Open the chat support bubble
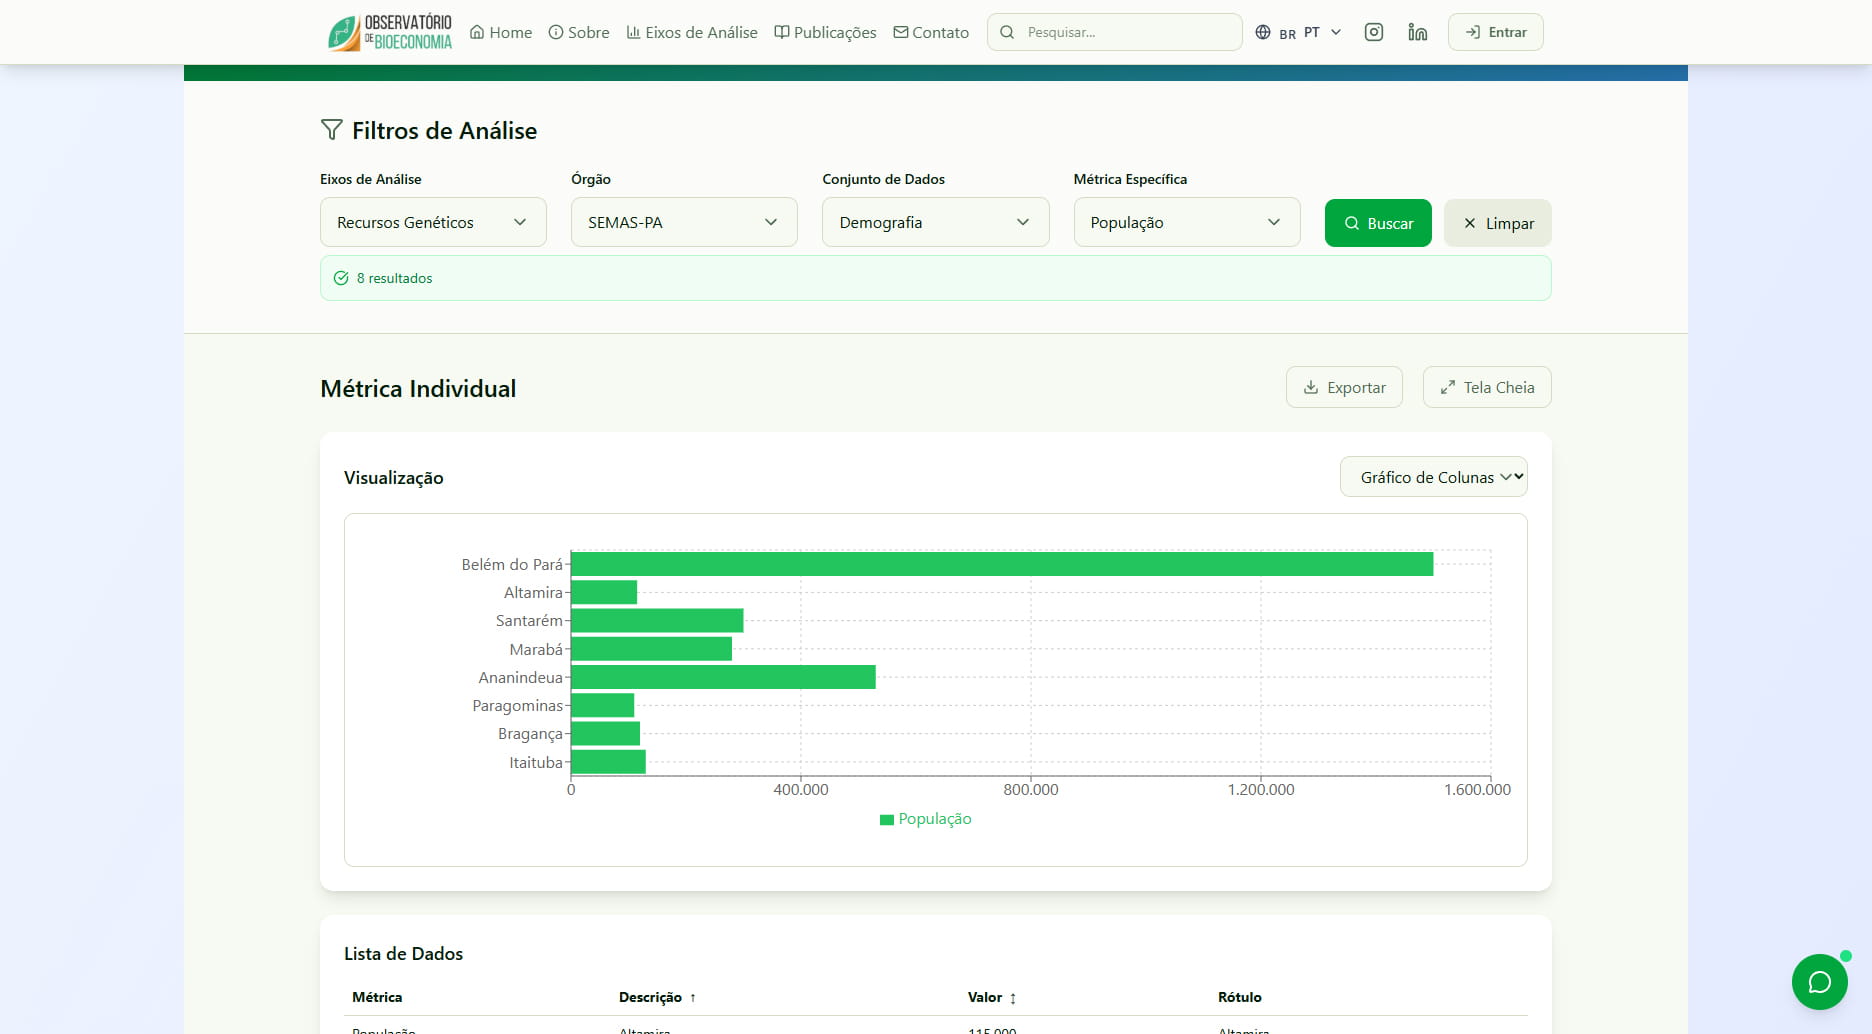This screenshot has width=1872, height=1034. point(1819,982)
